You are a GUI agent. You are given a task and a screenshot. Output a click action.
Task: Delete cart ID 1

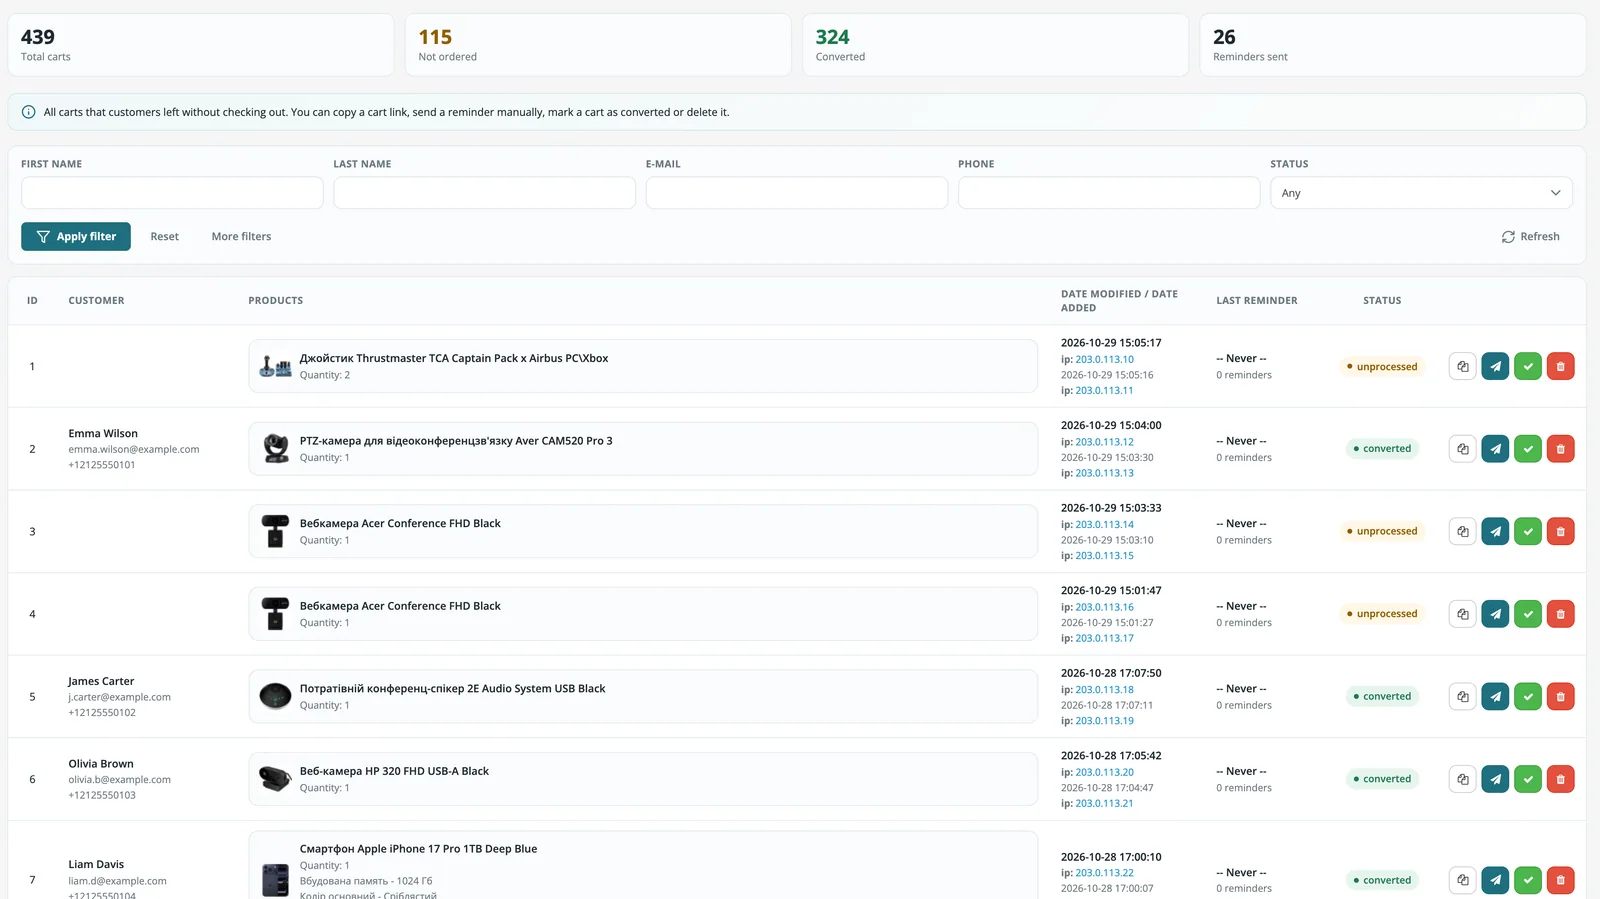[x=1561, y=366]
